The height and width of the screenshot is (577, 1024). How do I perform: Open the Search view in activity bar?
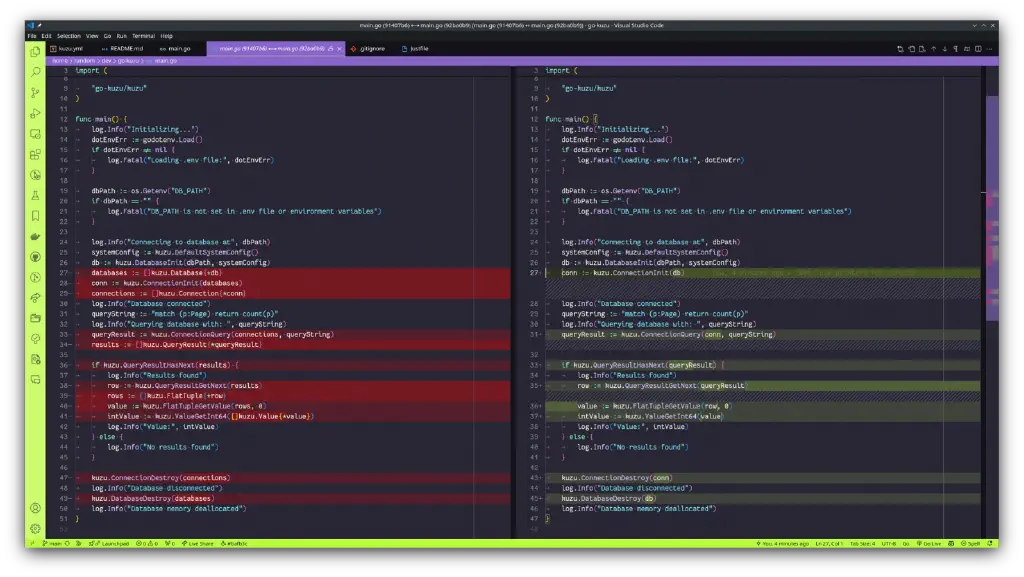35,72
